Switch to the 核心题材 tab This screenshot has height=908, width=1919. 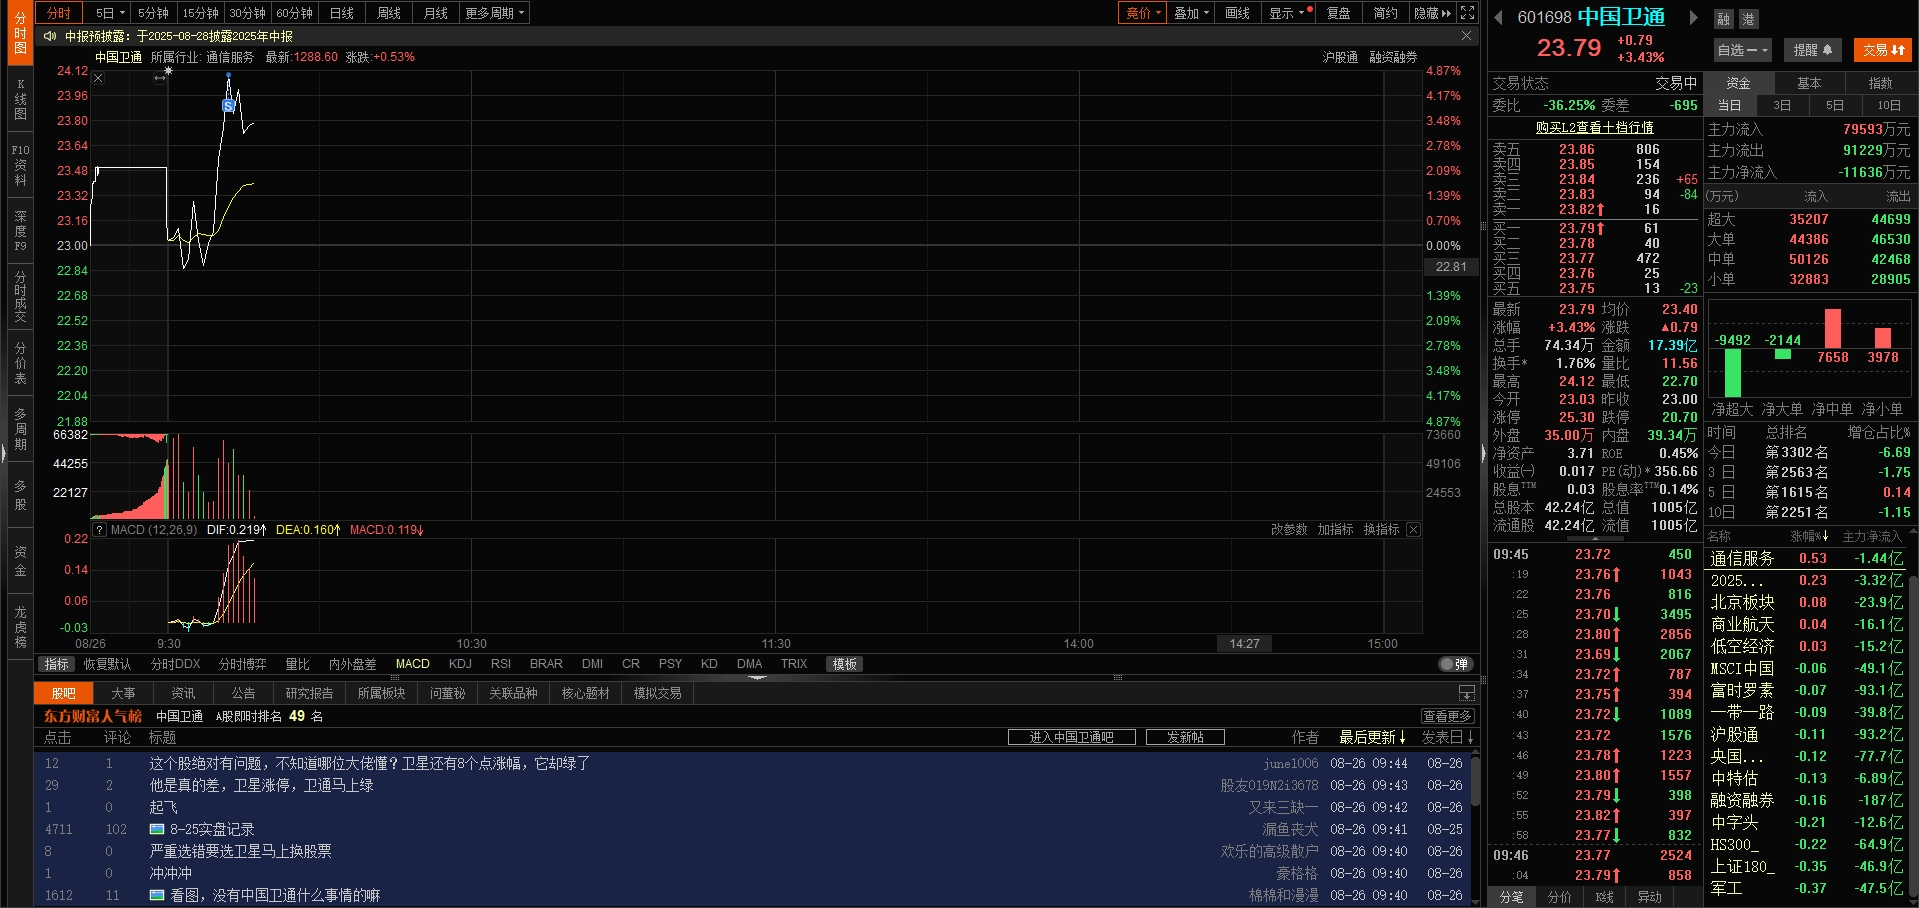coord(585,693)
